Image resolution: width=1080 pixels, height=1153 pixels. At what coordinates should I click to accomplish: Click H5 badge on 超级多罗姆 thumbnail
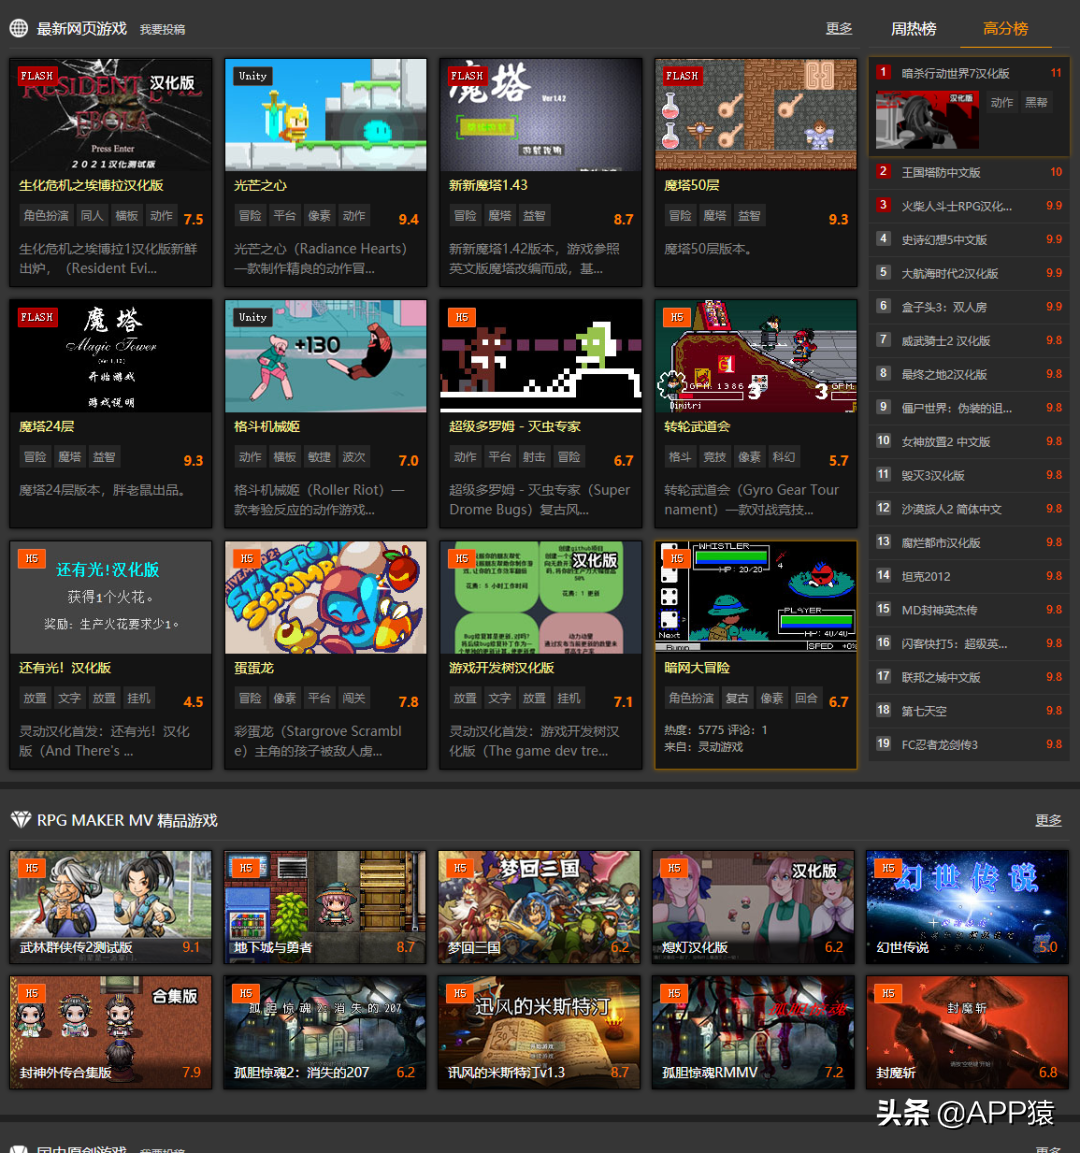[461, 317]
